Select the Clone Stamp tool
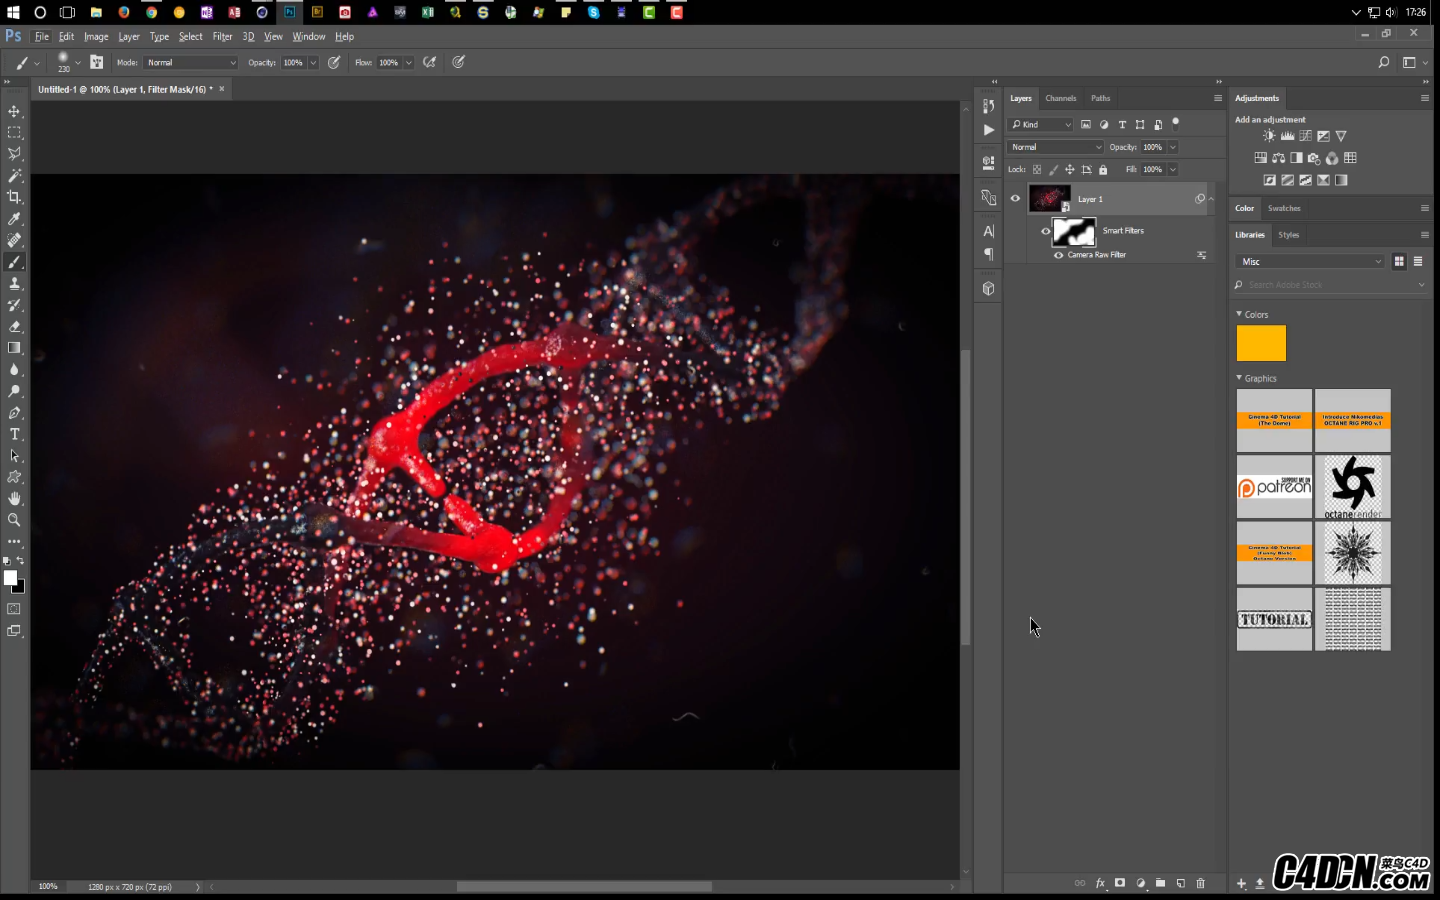The height and width of the screenshot is (900, 1440). coord(14,284)
